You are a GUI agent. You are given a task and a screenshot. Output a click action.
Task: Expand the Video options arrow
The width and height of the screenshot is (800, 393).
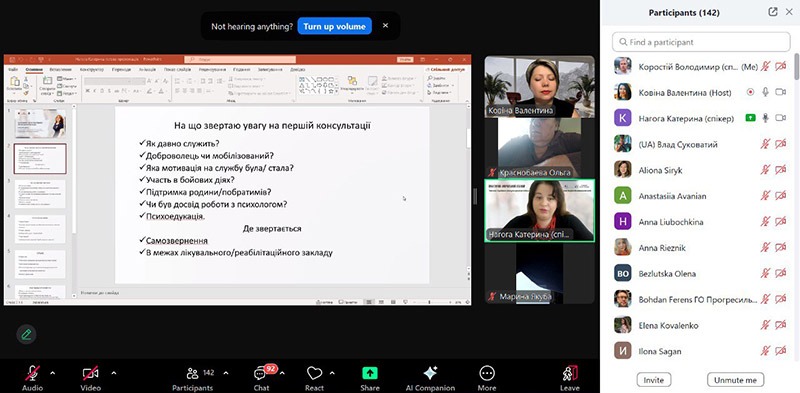[114, 373]
